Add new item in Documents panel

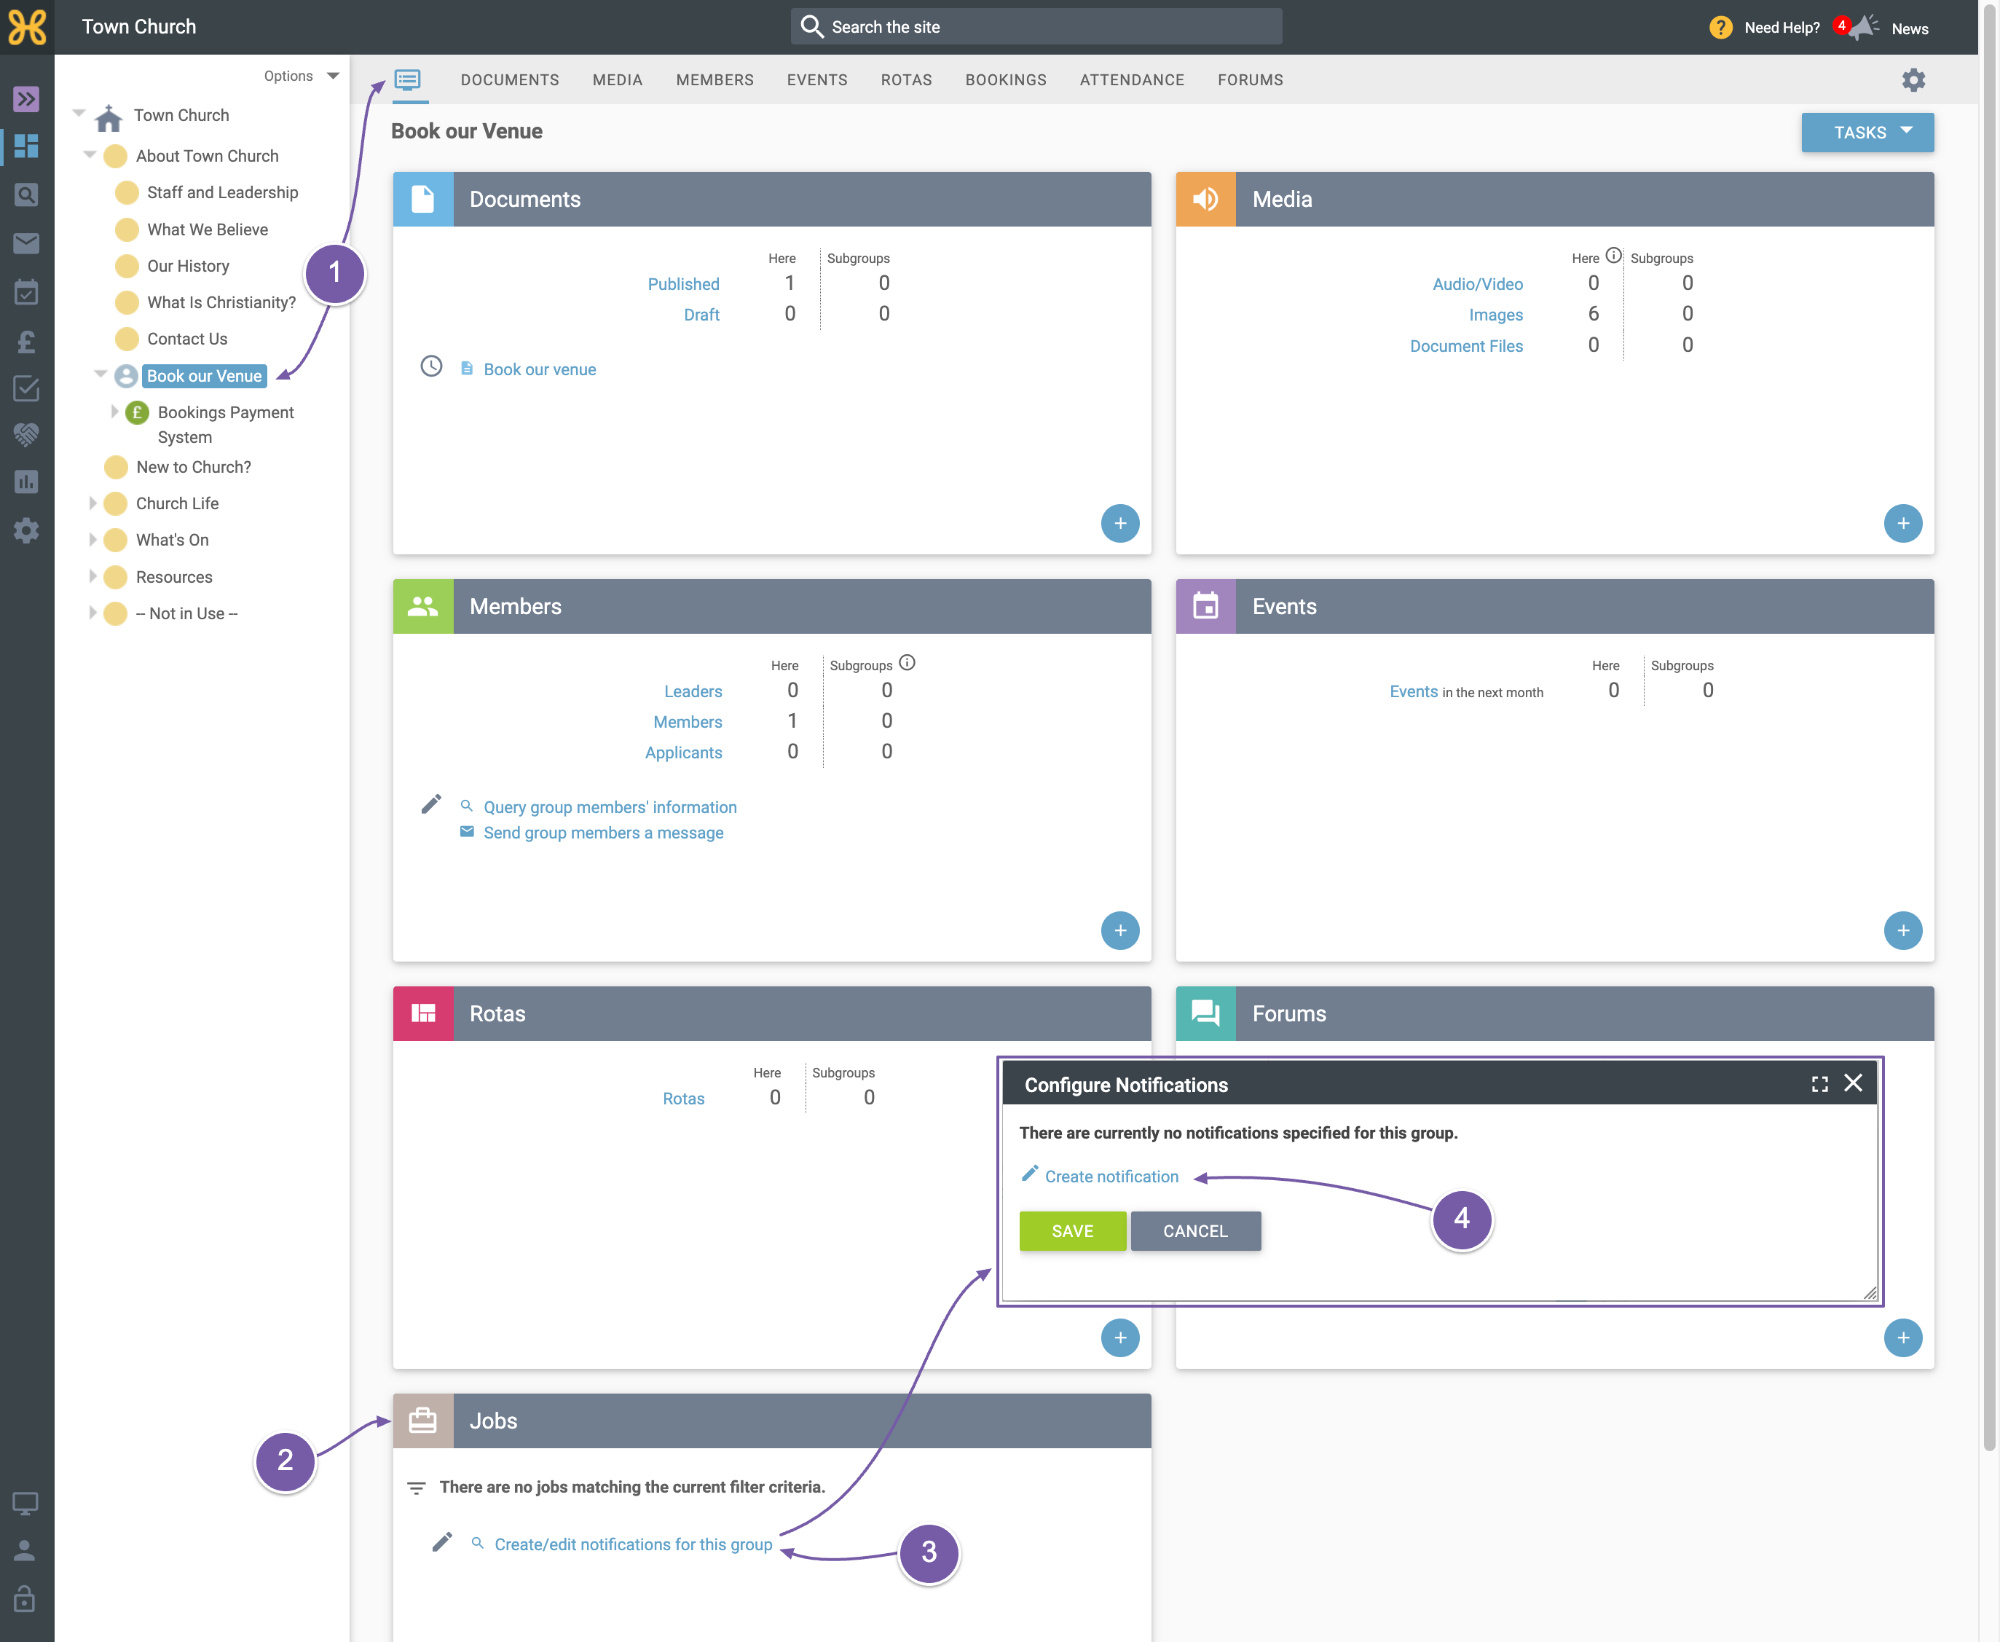(x=1120, y=524)
